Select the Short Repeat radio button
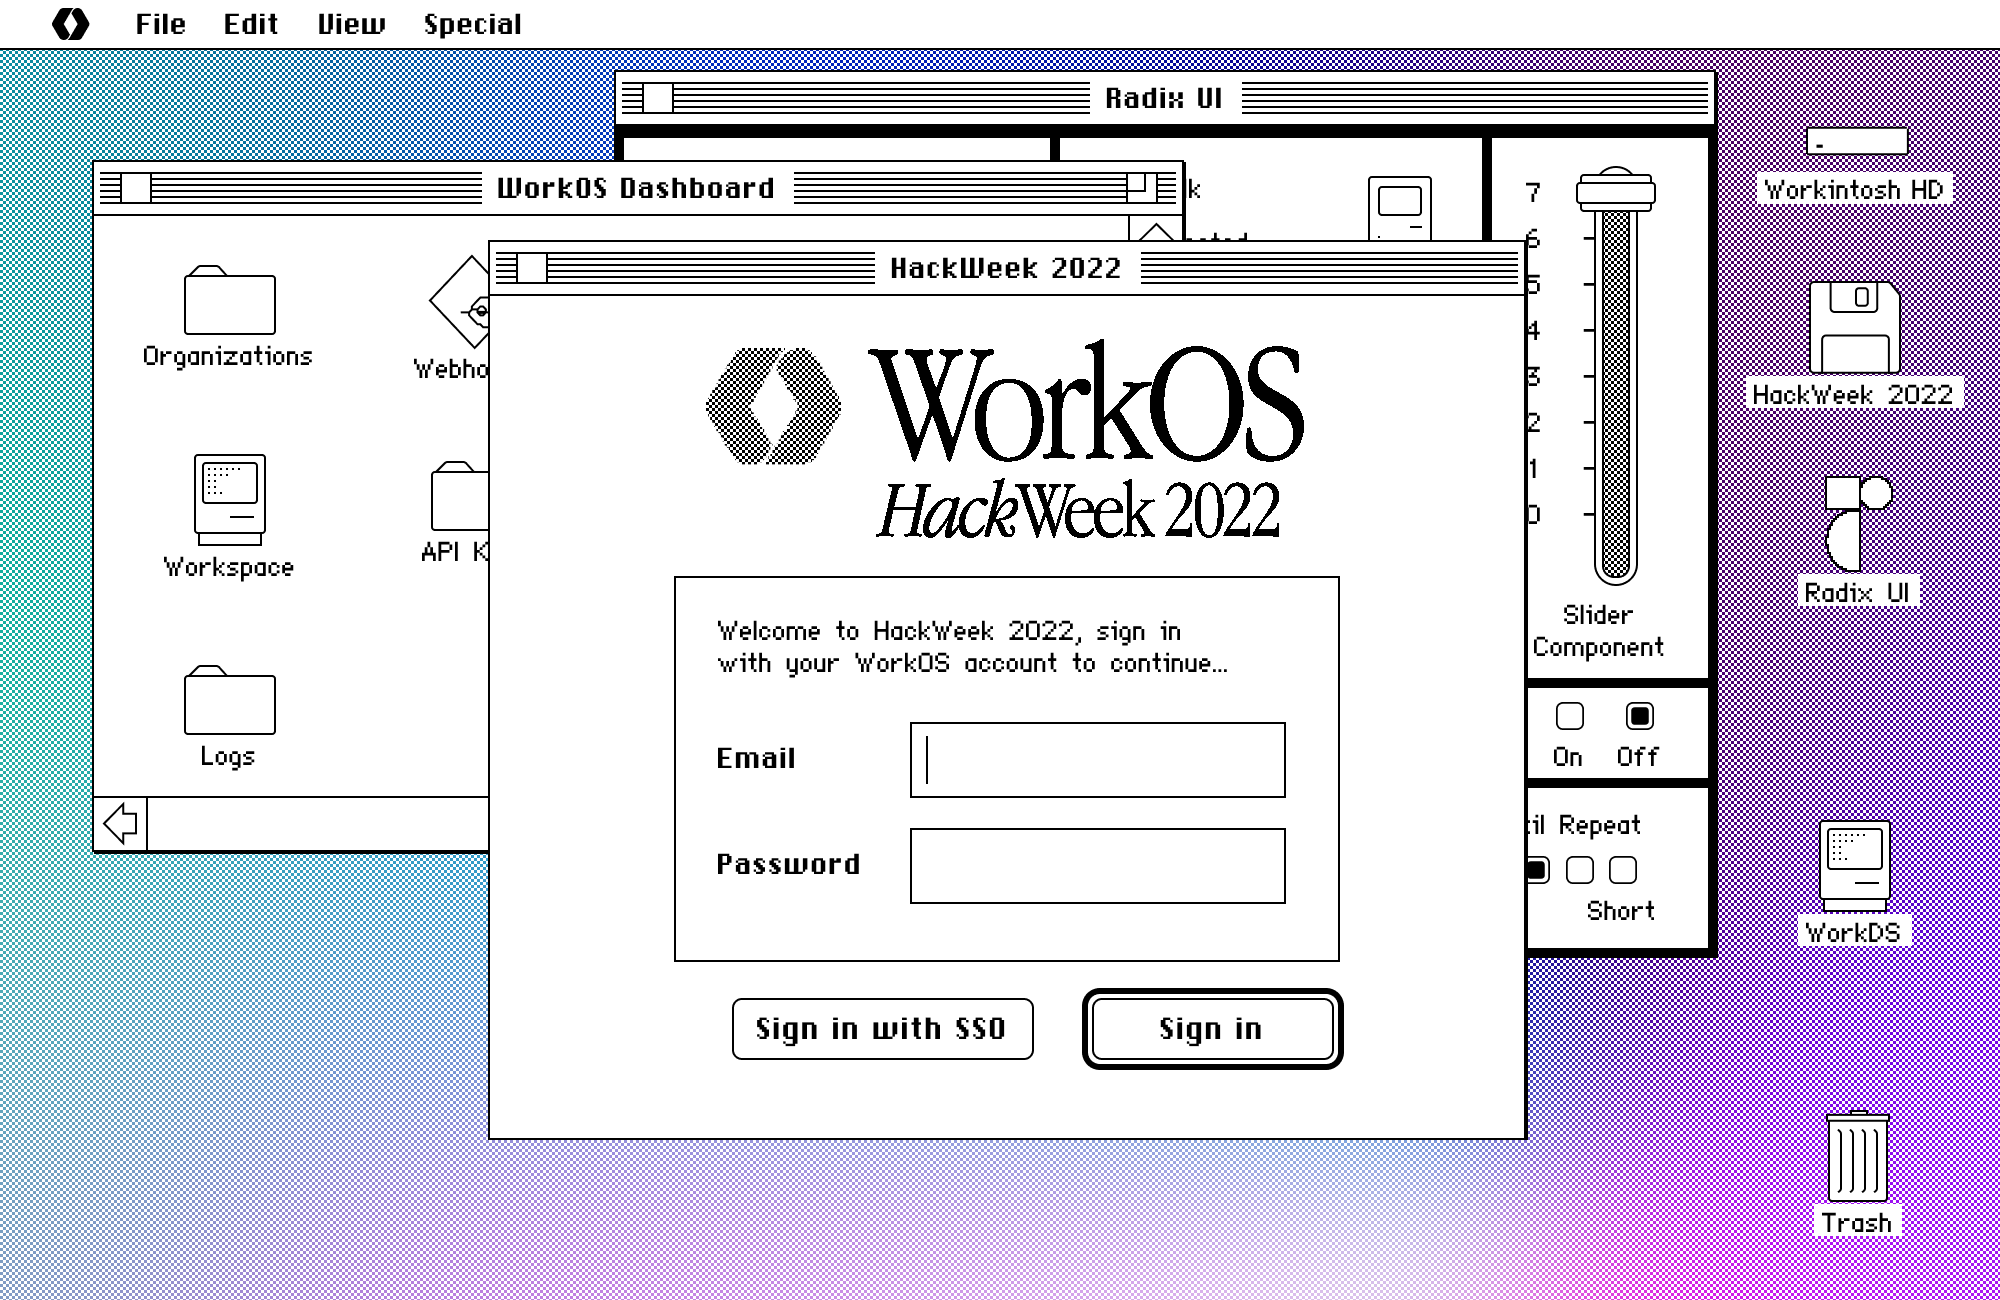The width and height of the screenshot is (2000, 1300). [x=1623, y=870]
